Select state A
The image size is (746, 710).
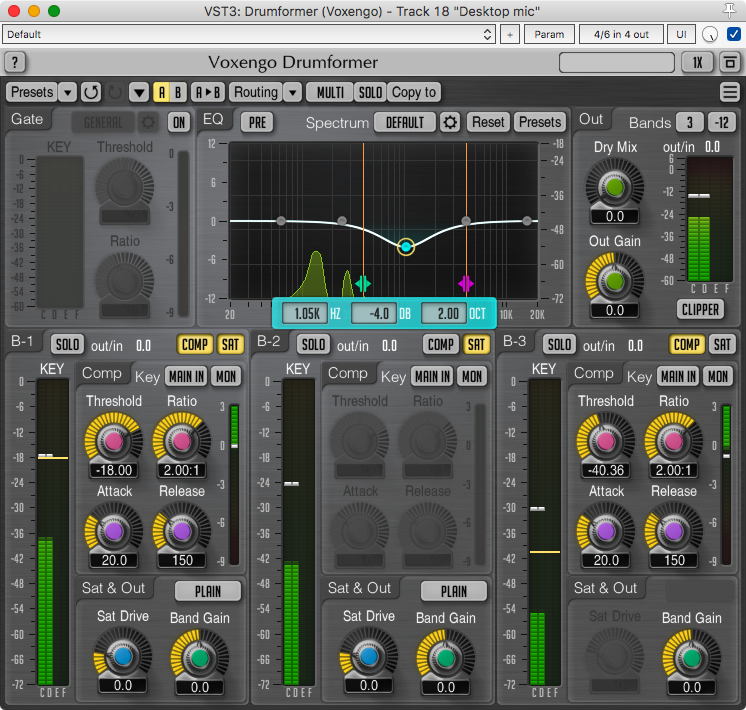[x=161, y=92]
